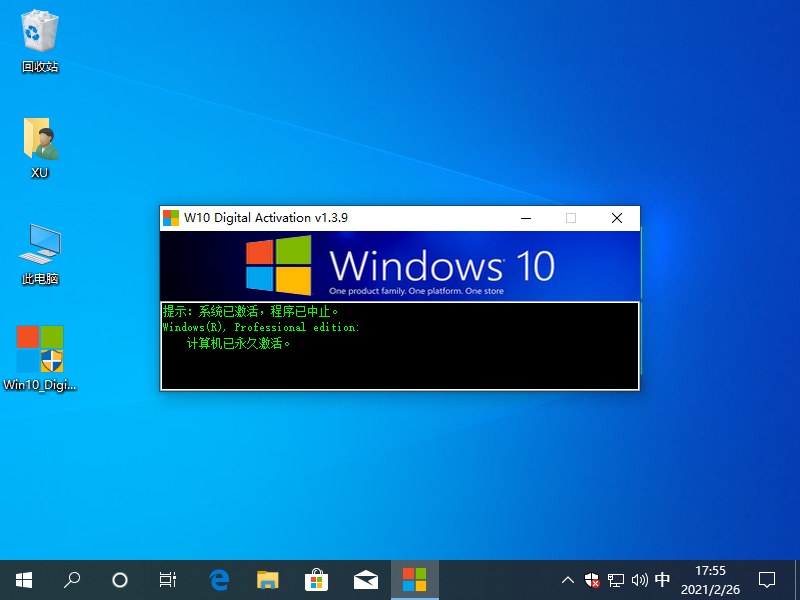Open the Windows Start menu
This screenshot has width=800, height=600.
coord(24,579)
